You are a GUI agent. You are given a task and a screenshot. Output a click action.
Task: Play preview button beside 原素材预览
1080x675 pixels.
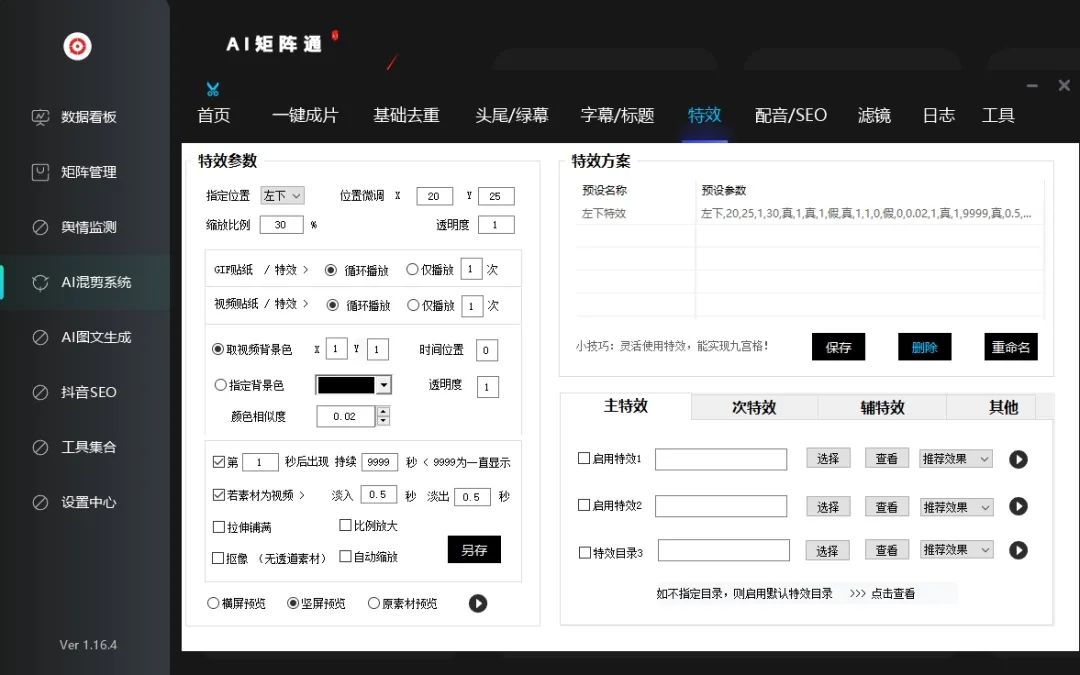tap(478, 603)
